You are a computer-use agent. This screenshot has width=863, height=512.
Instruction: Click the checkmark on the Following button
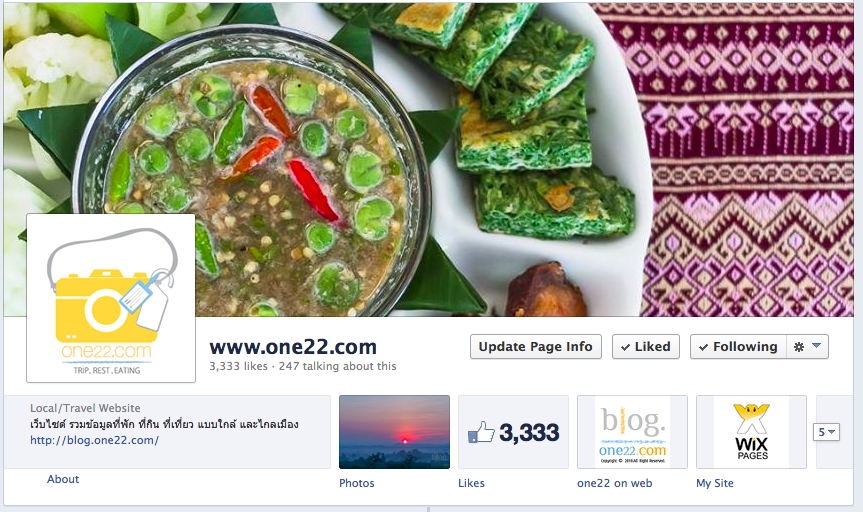(703, 347)
